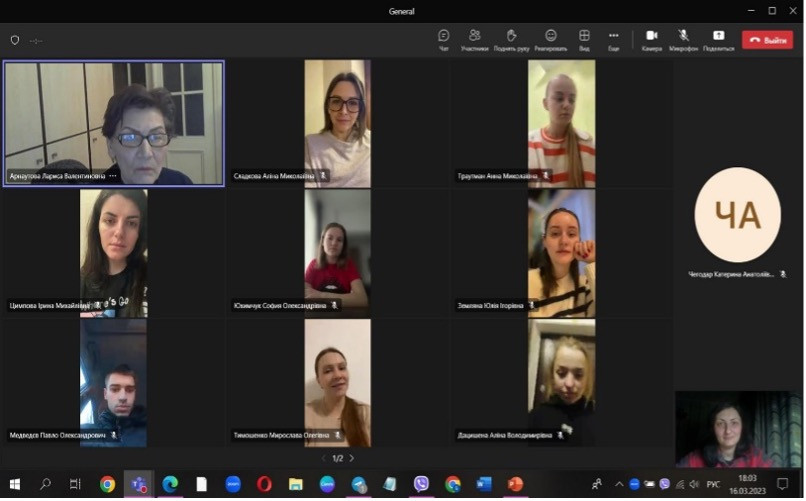The width and height of the screenshot is (806, 501).
Task: Open Microsoft Word from the taskbar
Action: [x=484, y=484]
